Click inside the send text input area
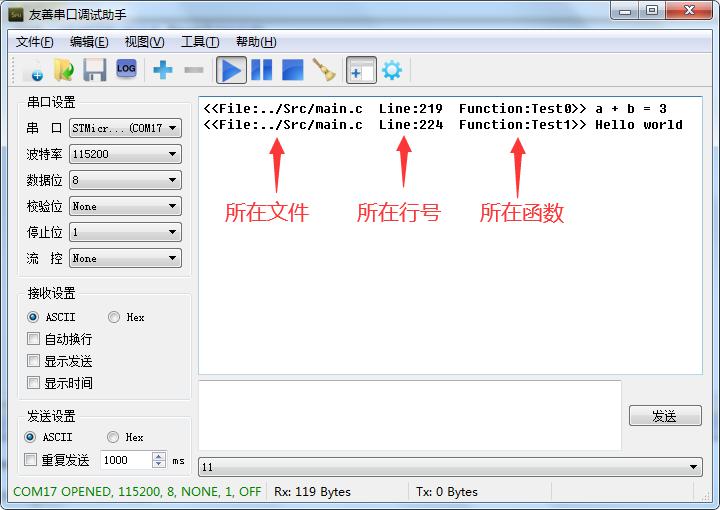This screenshot has width=720, height=510. [x=410, y=415]
